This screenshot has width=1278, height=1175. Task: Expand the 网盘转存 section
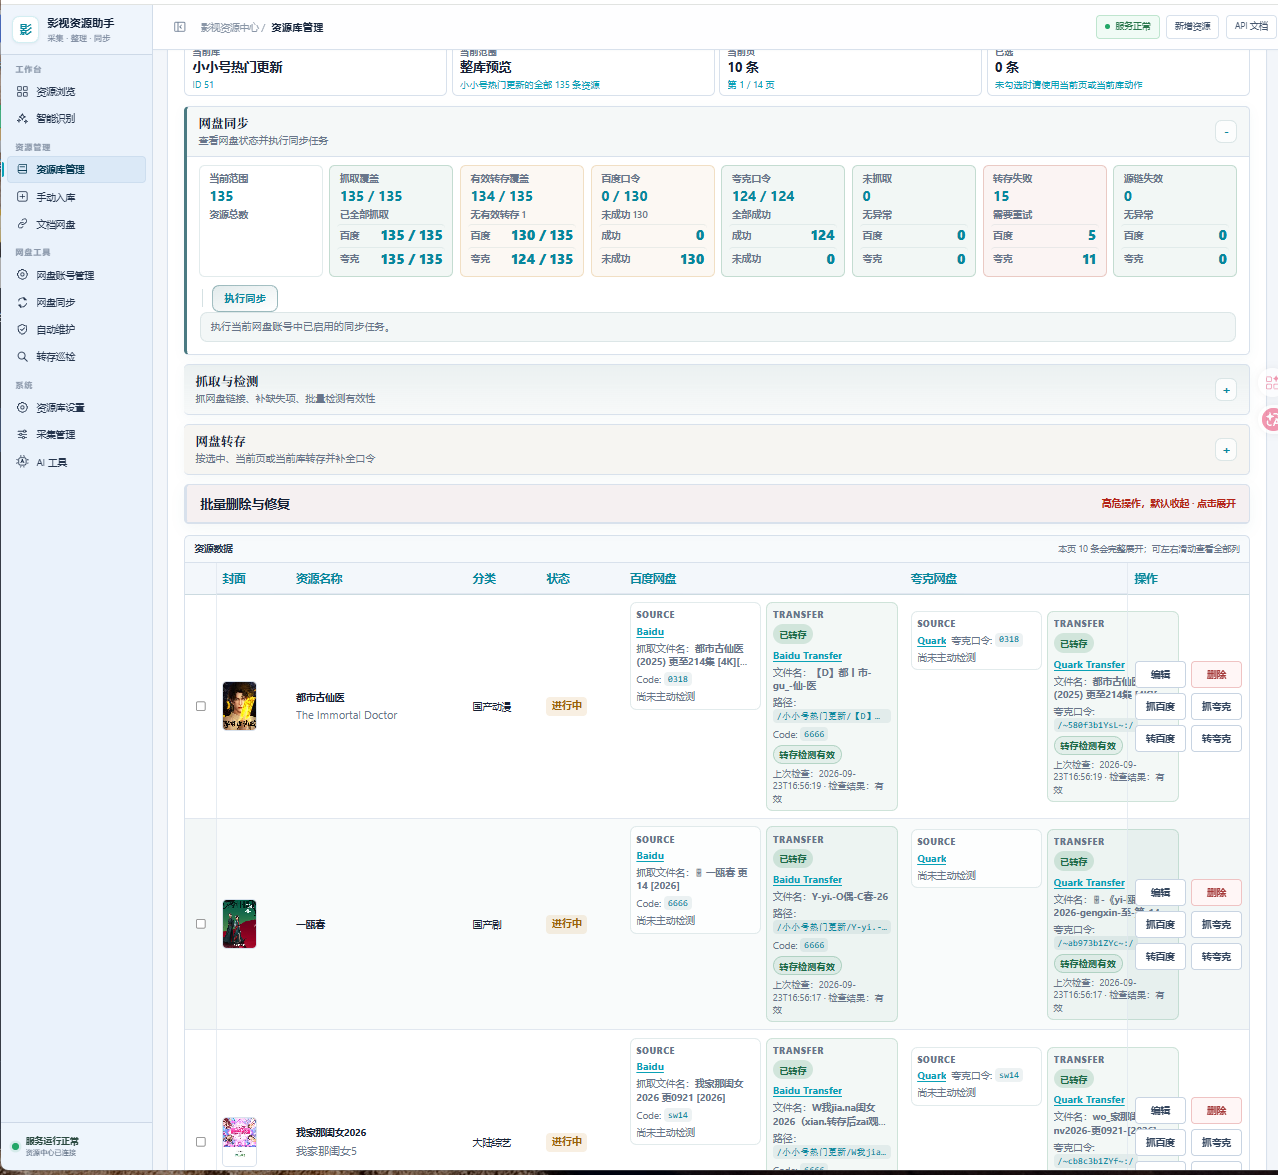point(1226,450)
